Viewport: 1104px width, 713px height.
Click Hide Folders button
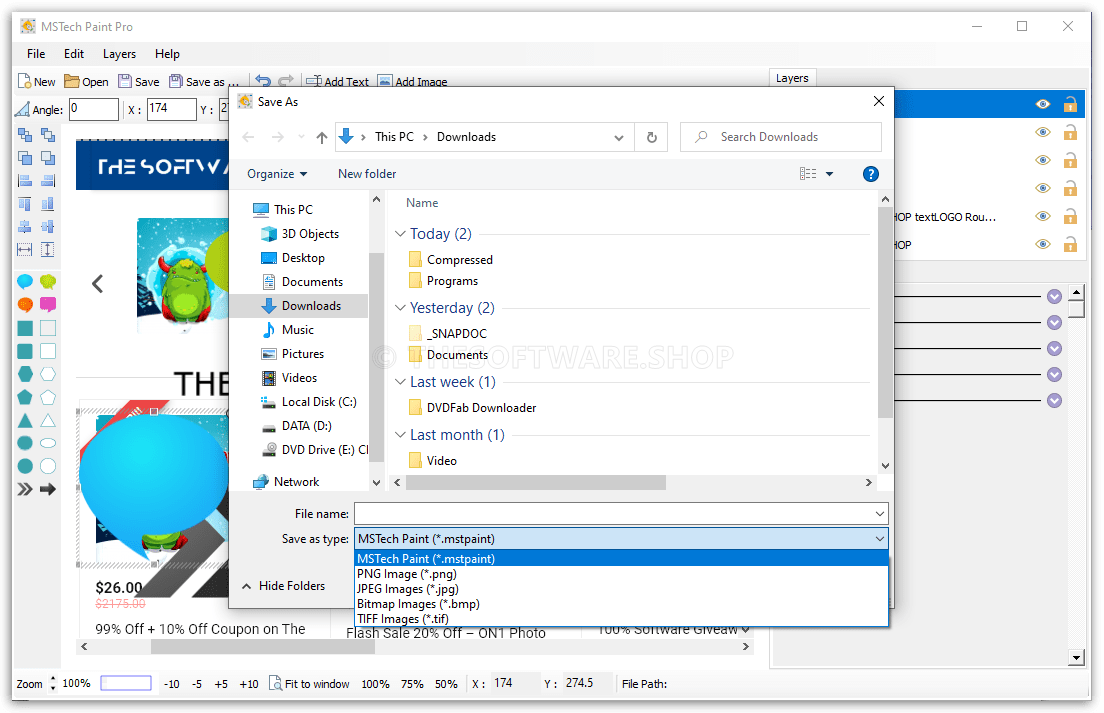coord(283,586)
